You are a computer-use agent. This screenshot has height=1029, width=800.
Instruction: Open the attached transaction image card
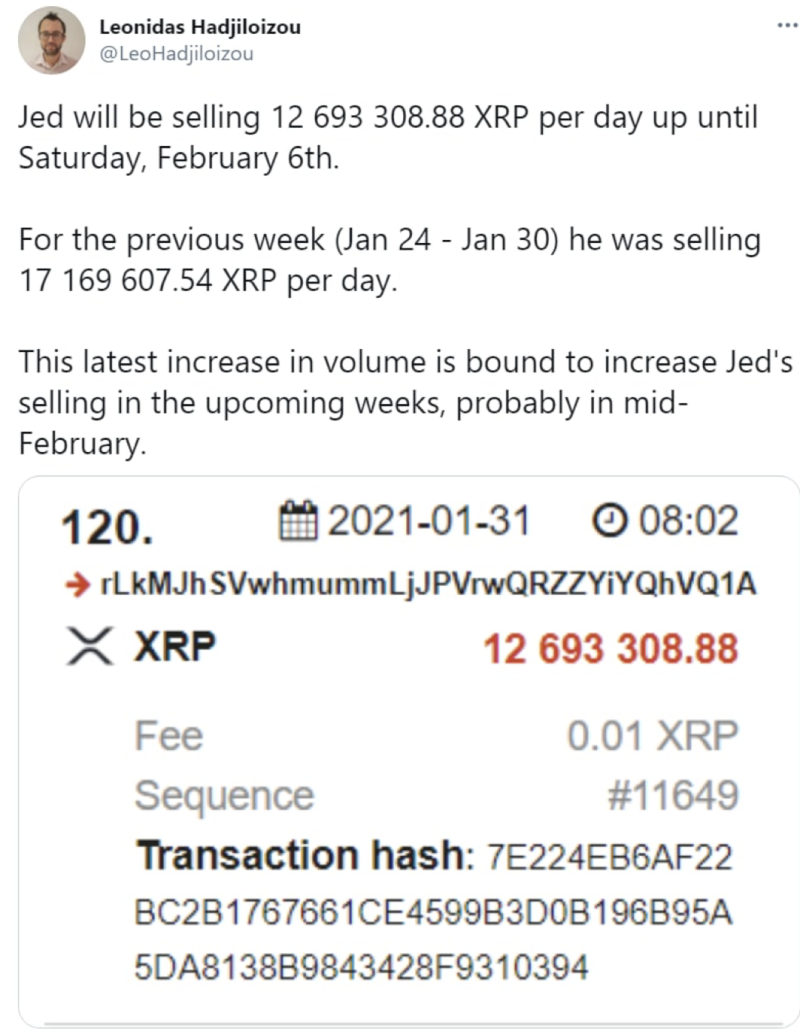pyautogui.click(x=409, y=750)
